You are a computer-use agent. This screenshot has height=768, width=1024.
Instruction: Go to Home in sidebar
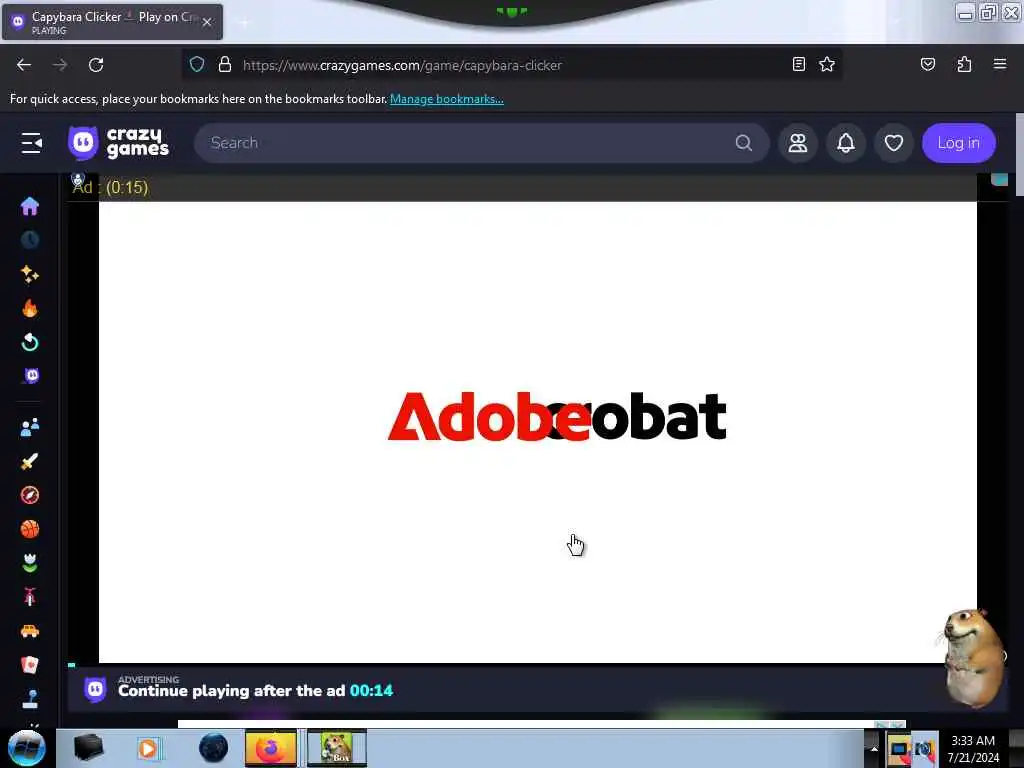point(30,206)
